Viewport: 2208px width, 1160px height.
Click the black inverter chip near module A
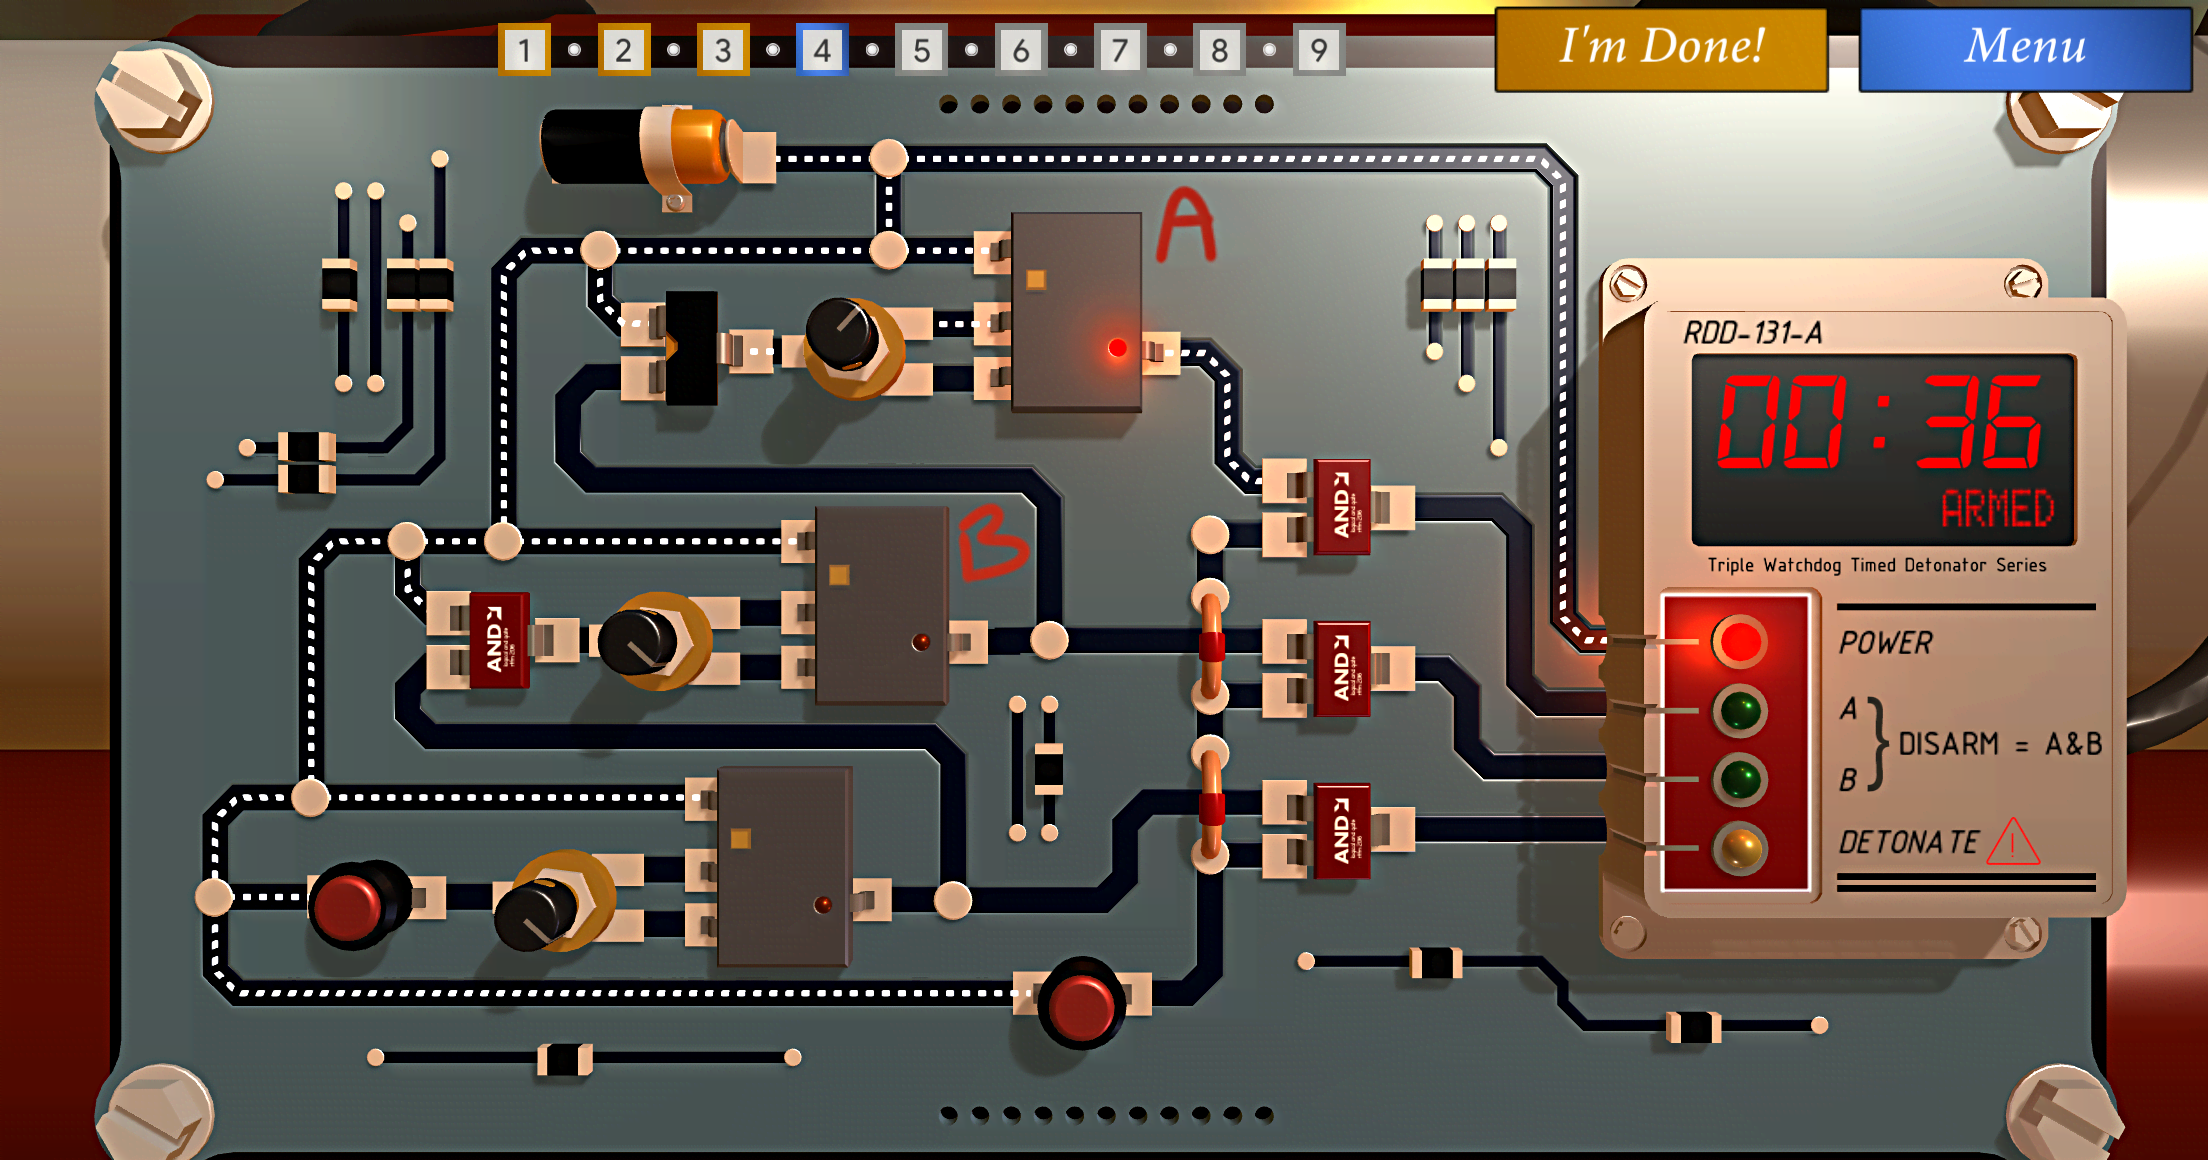(692, 348)
